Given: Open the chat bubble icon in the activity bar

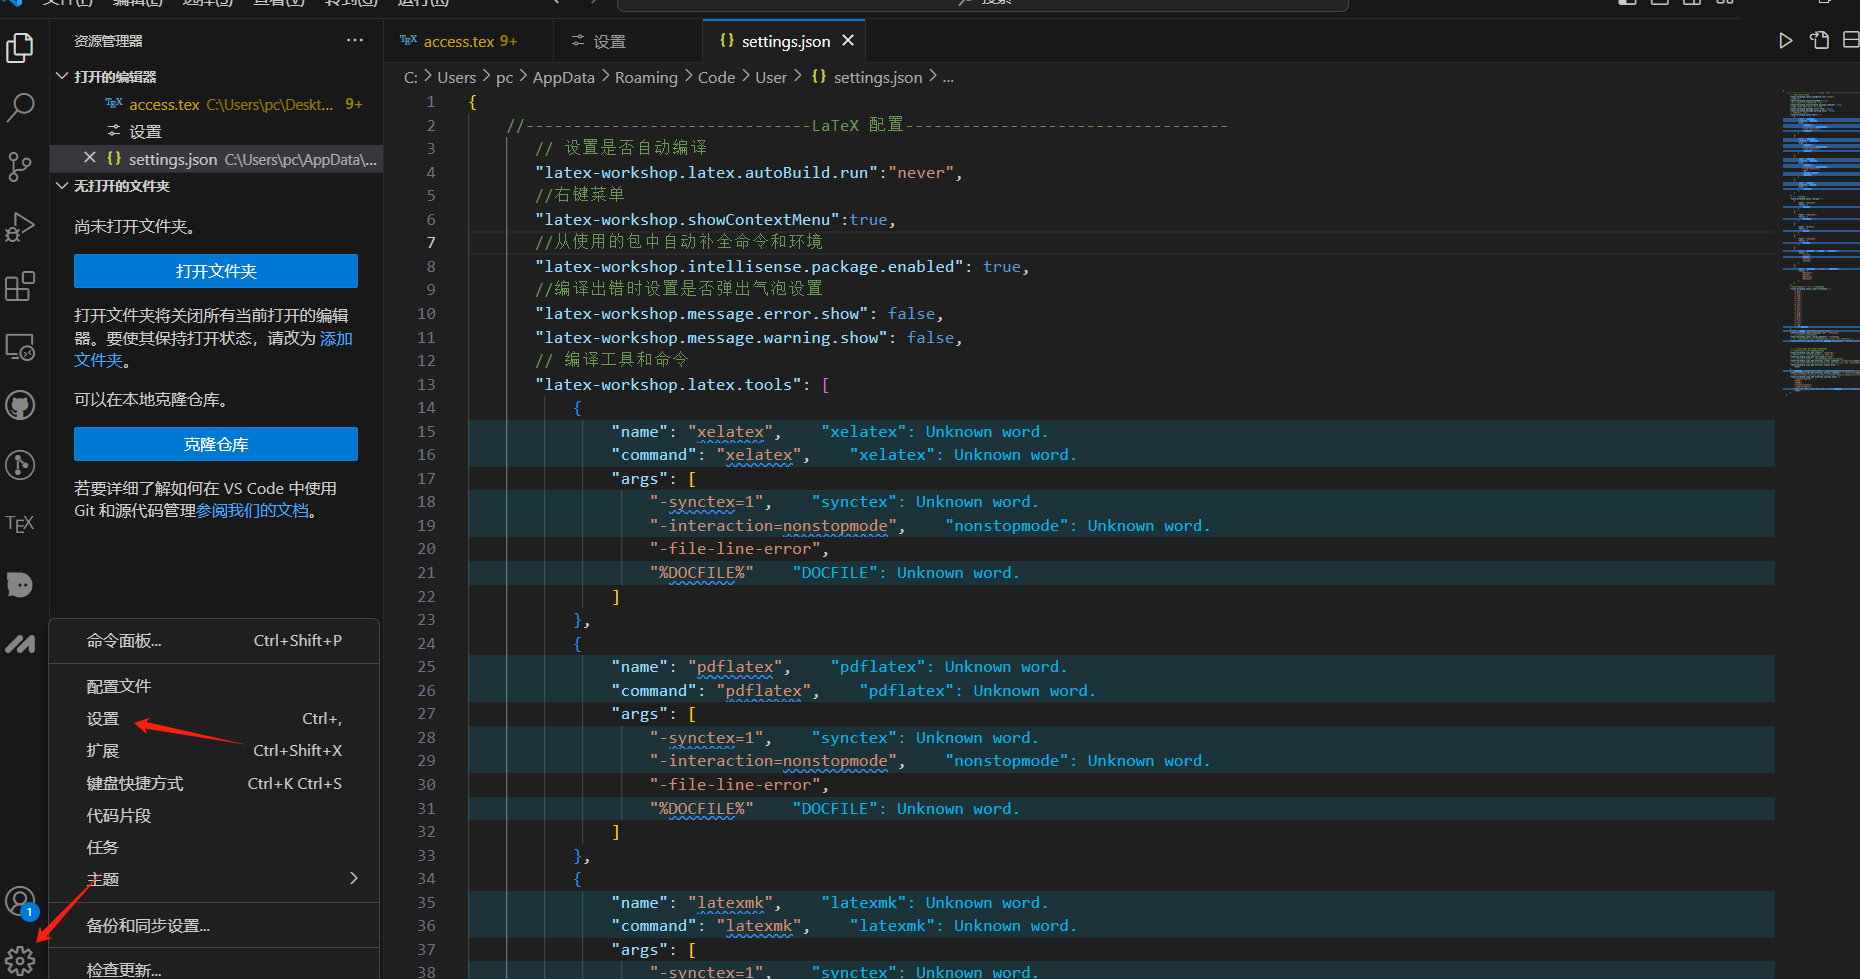Looking at the screenshot, I should pyautogui.click(x=20, y=584).
